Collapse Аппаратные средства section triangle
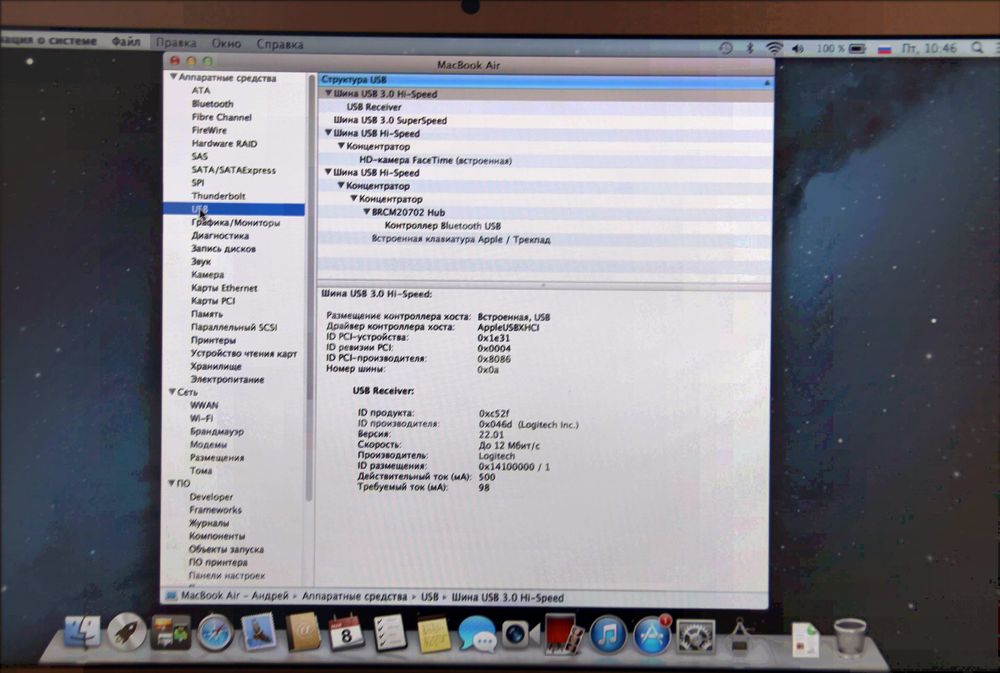Viewport: 1000px width, 673px height. click(173, 77)
